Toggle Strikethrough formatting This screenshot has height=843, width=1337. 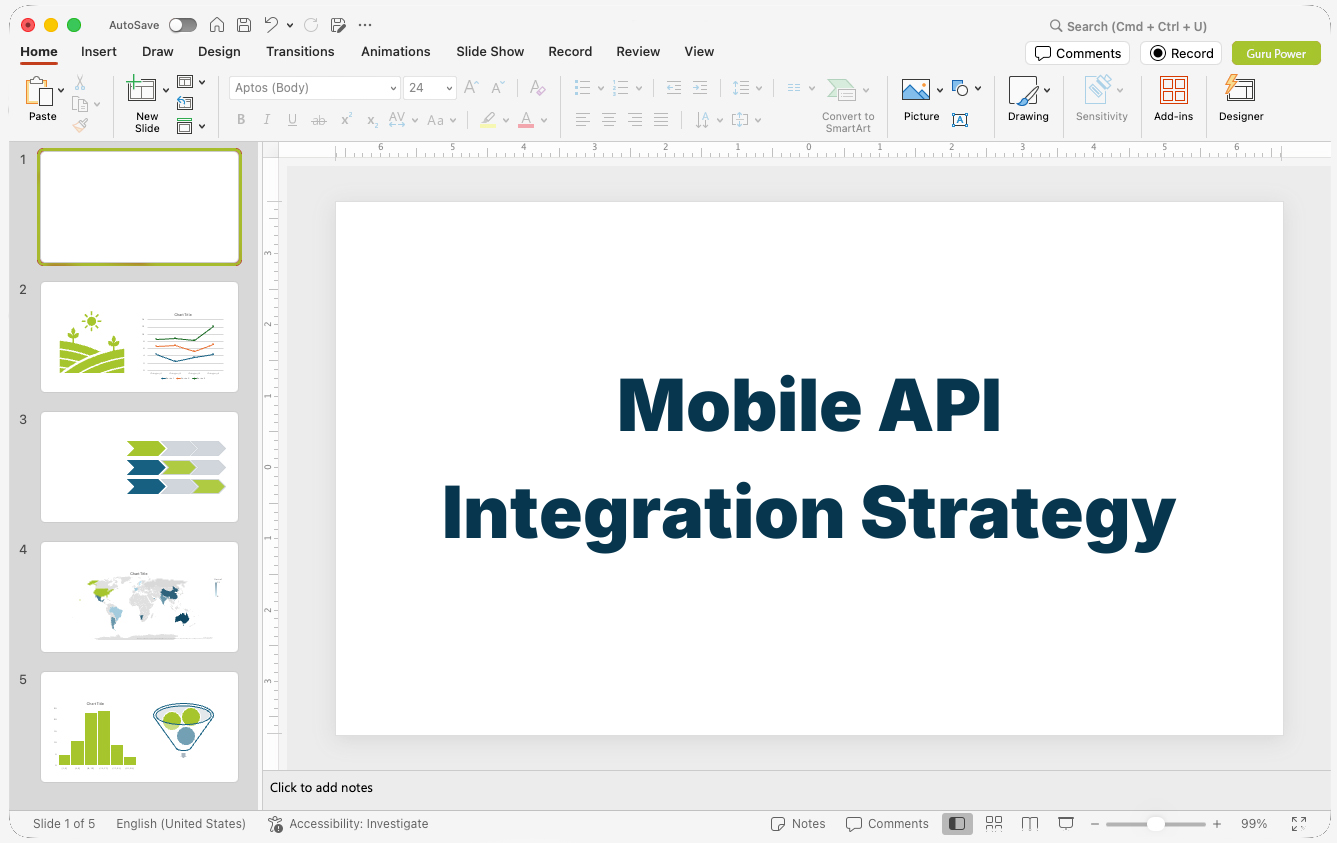(x=319, y=120)
